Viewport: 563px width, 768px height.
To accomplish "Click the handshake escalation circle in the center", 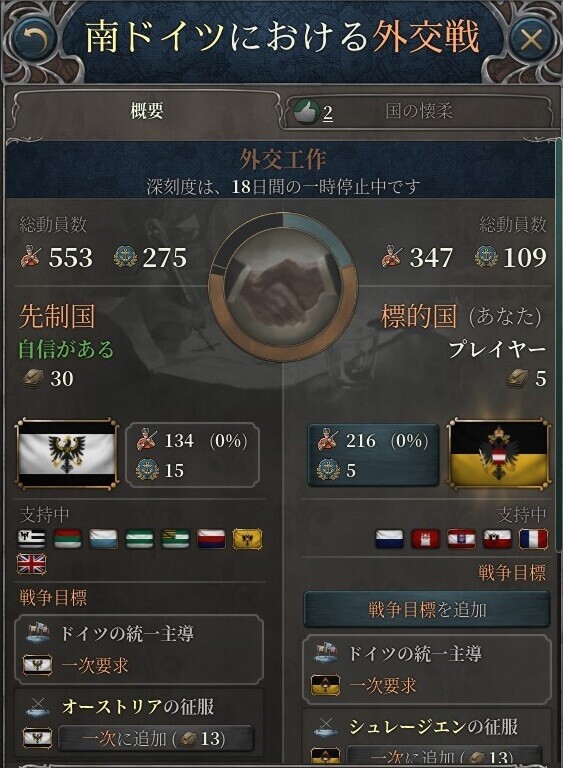I will point(283,287).
